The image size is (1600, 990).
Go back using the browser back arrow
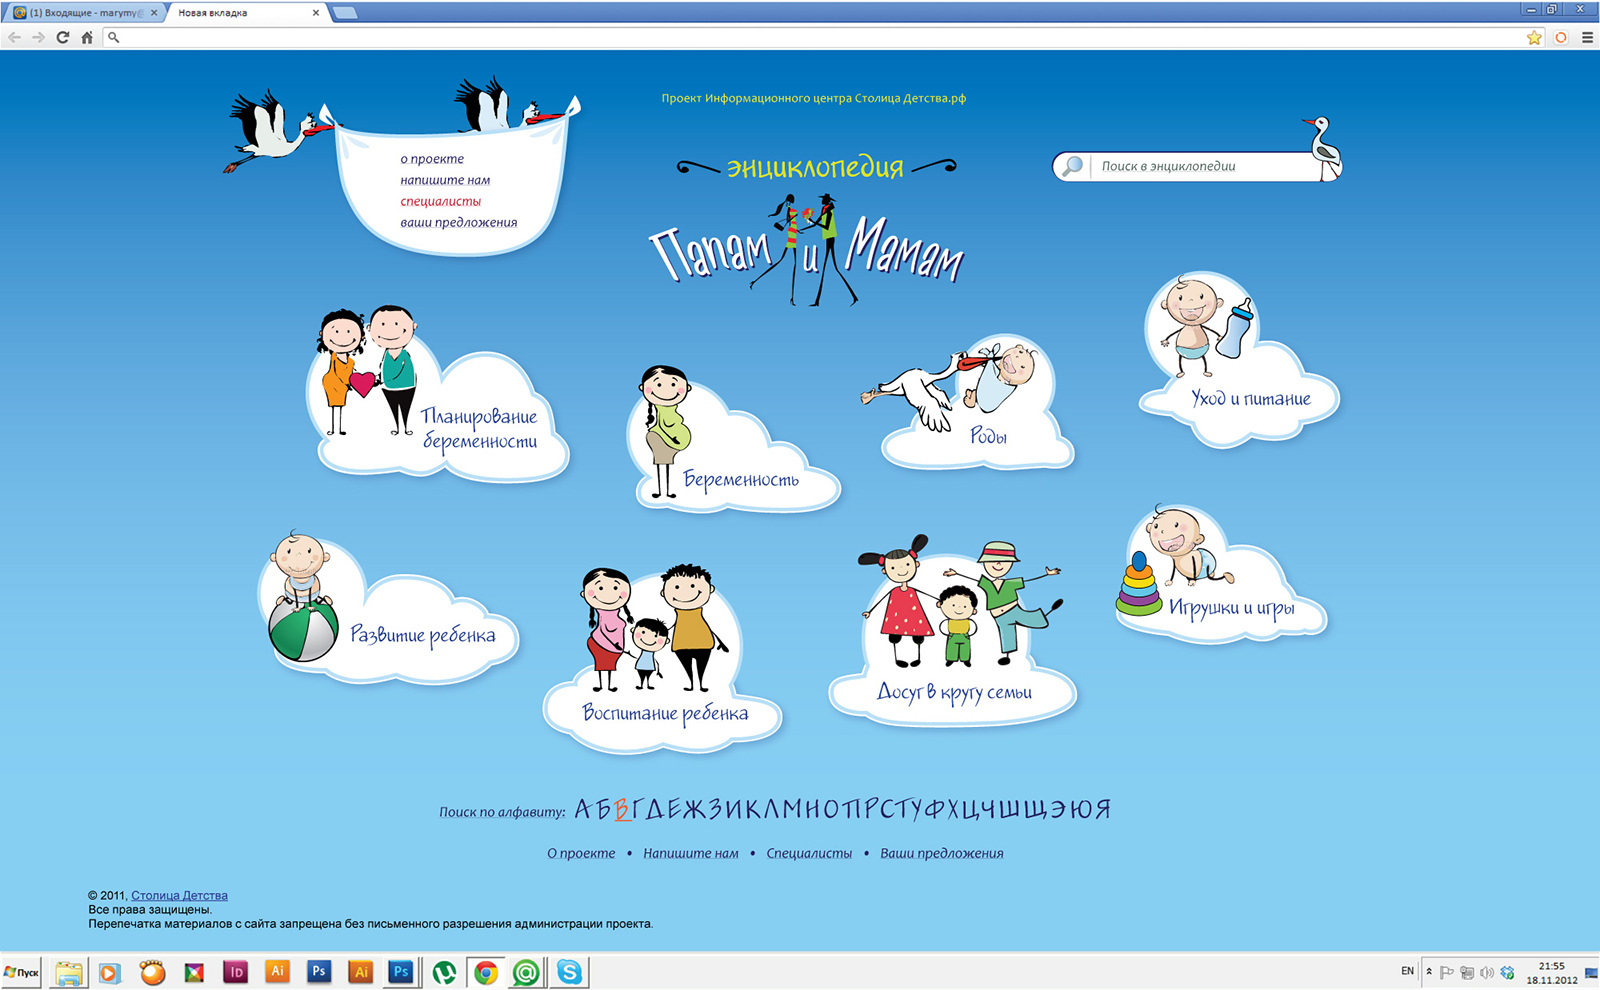coord(14,37)
